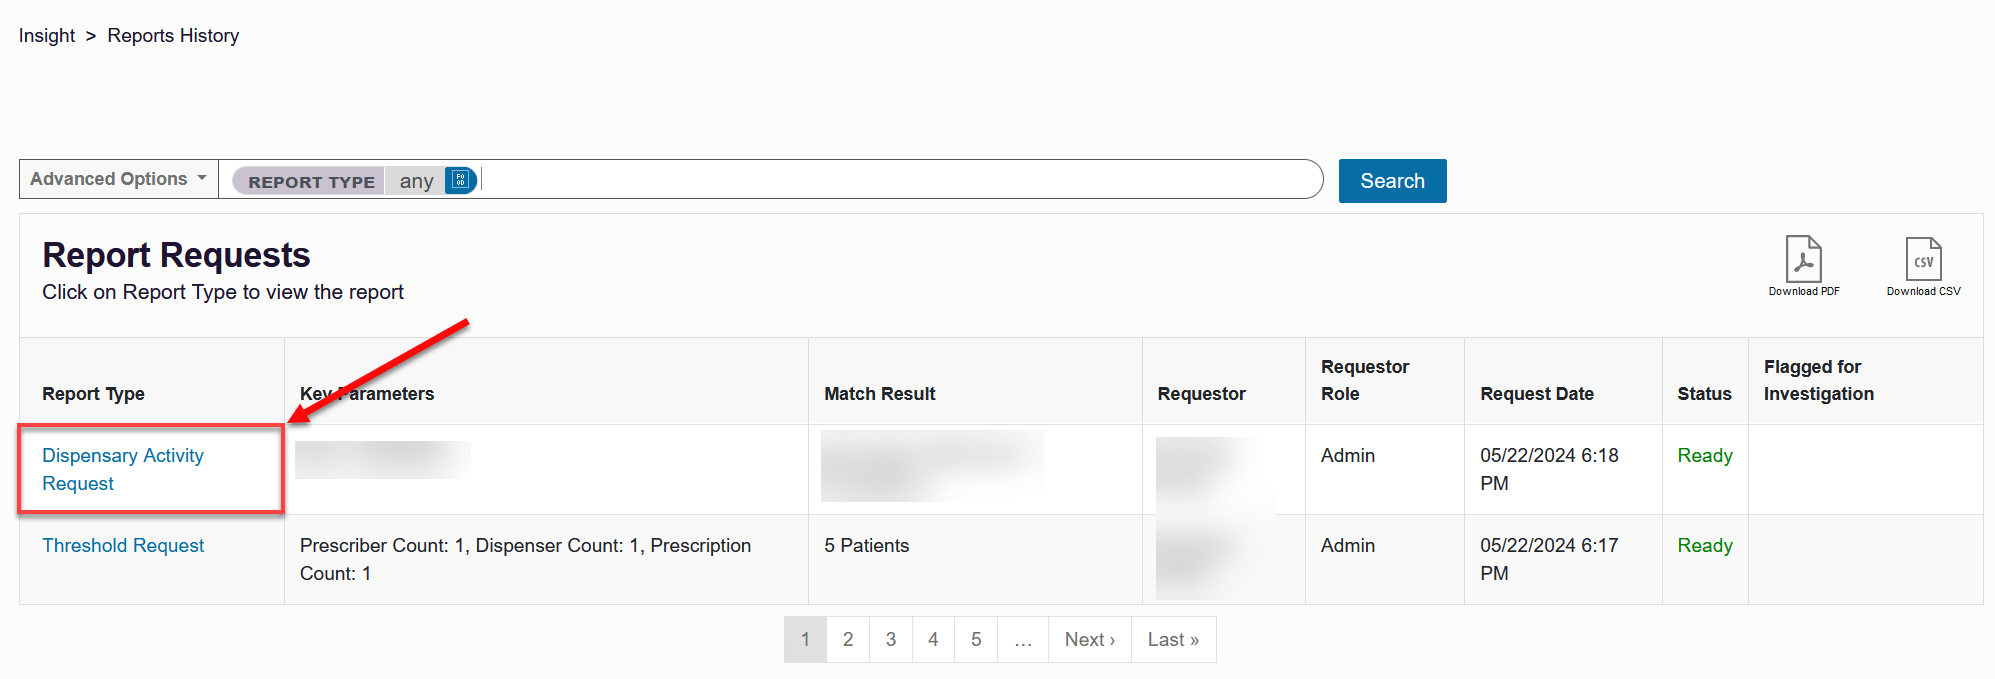The image size is (1995, 679).
Task: Go to pagination page 5
Action: click(975, 639)
